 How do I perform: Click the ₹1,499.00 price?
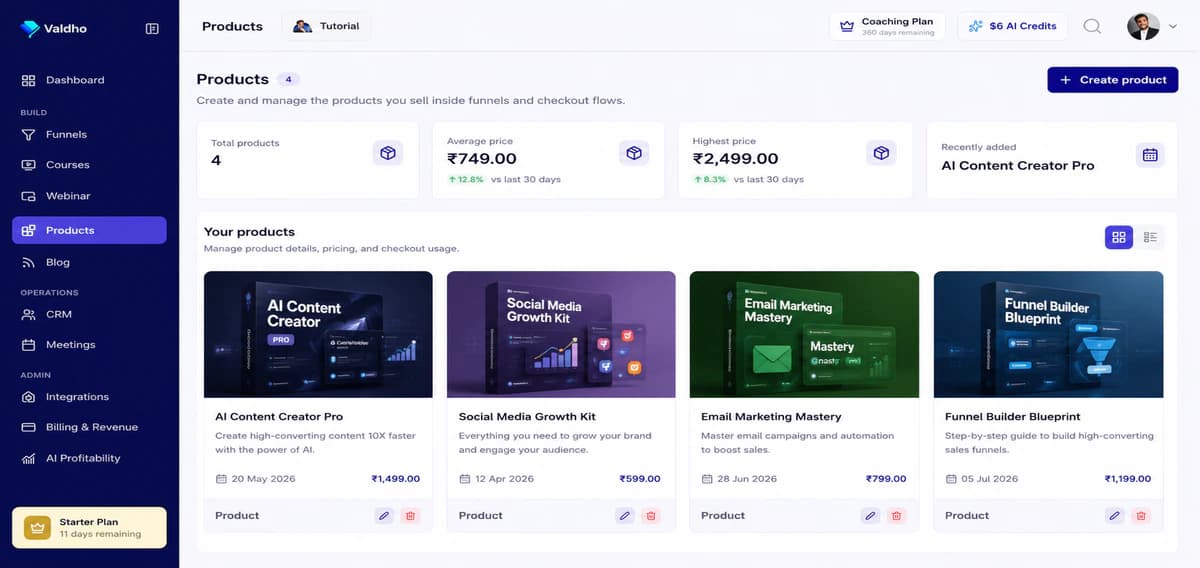point(396,479)
